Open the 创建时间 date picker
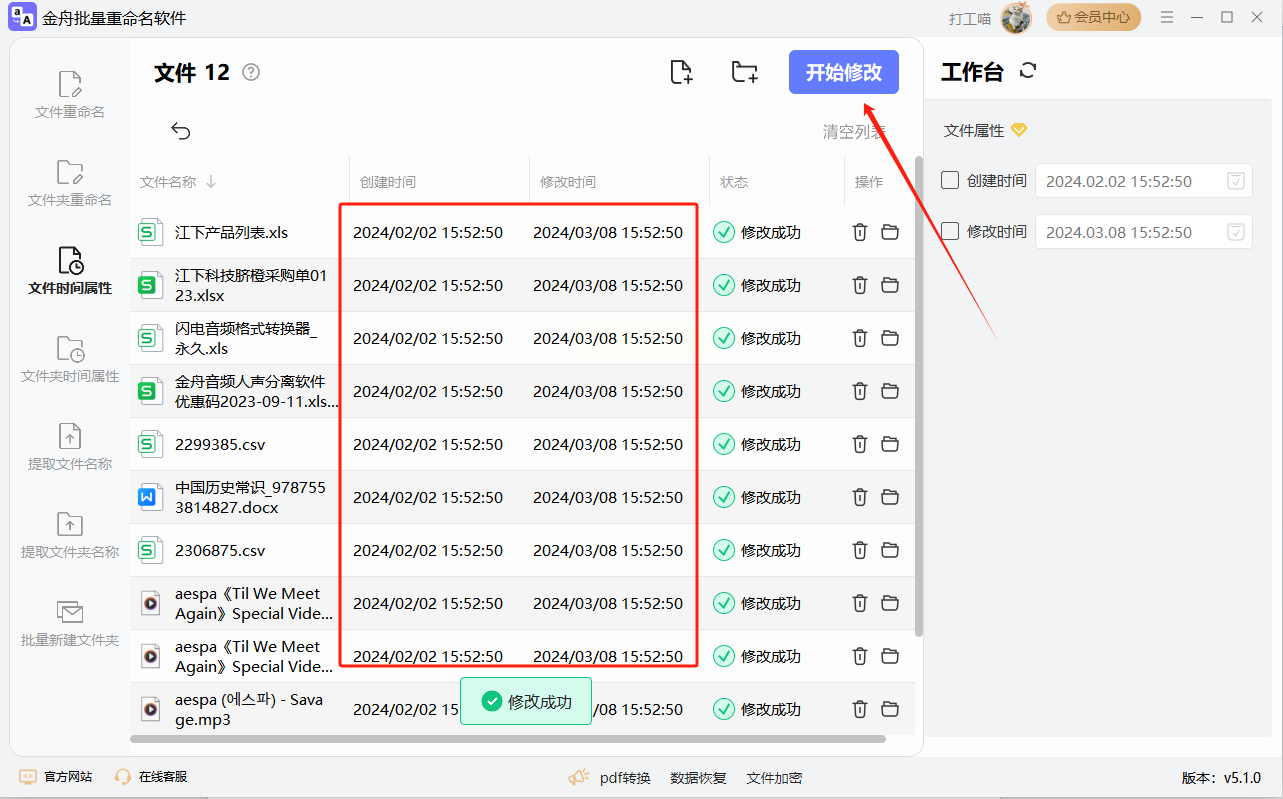Image resolution: width=1283 pixels, height=799 pixels. [1236, 181]
